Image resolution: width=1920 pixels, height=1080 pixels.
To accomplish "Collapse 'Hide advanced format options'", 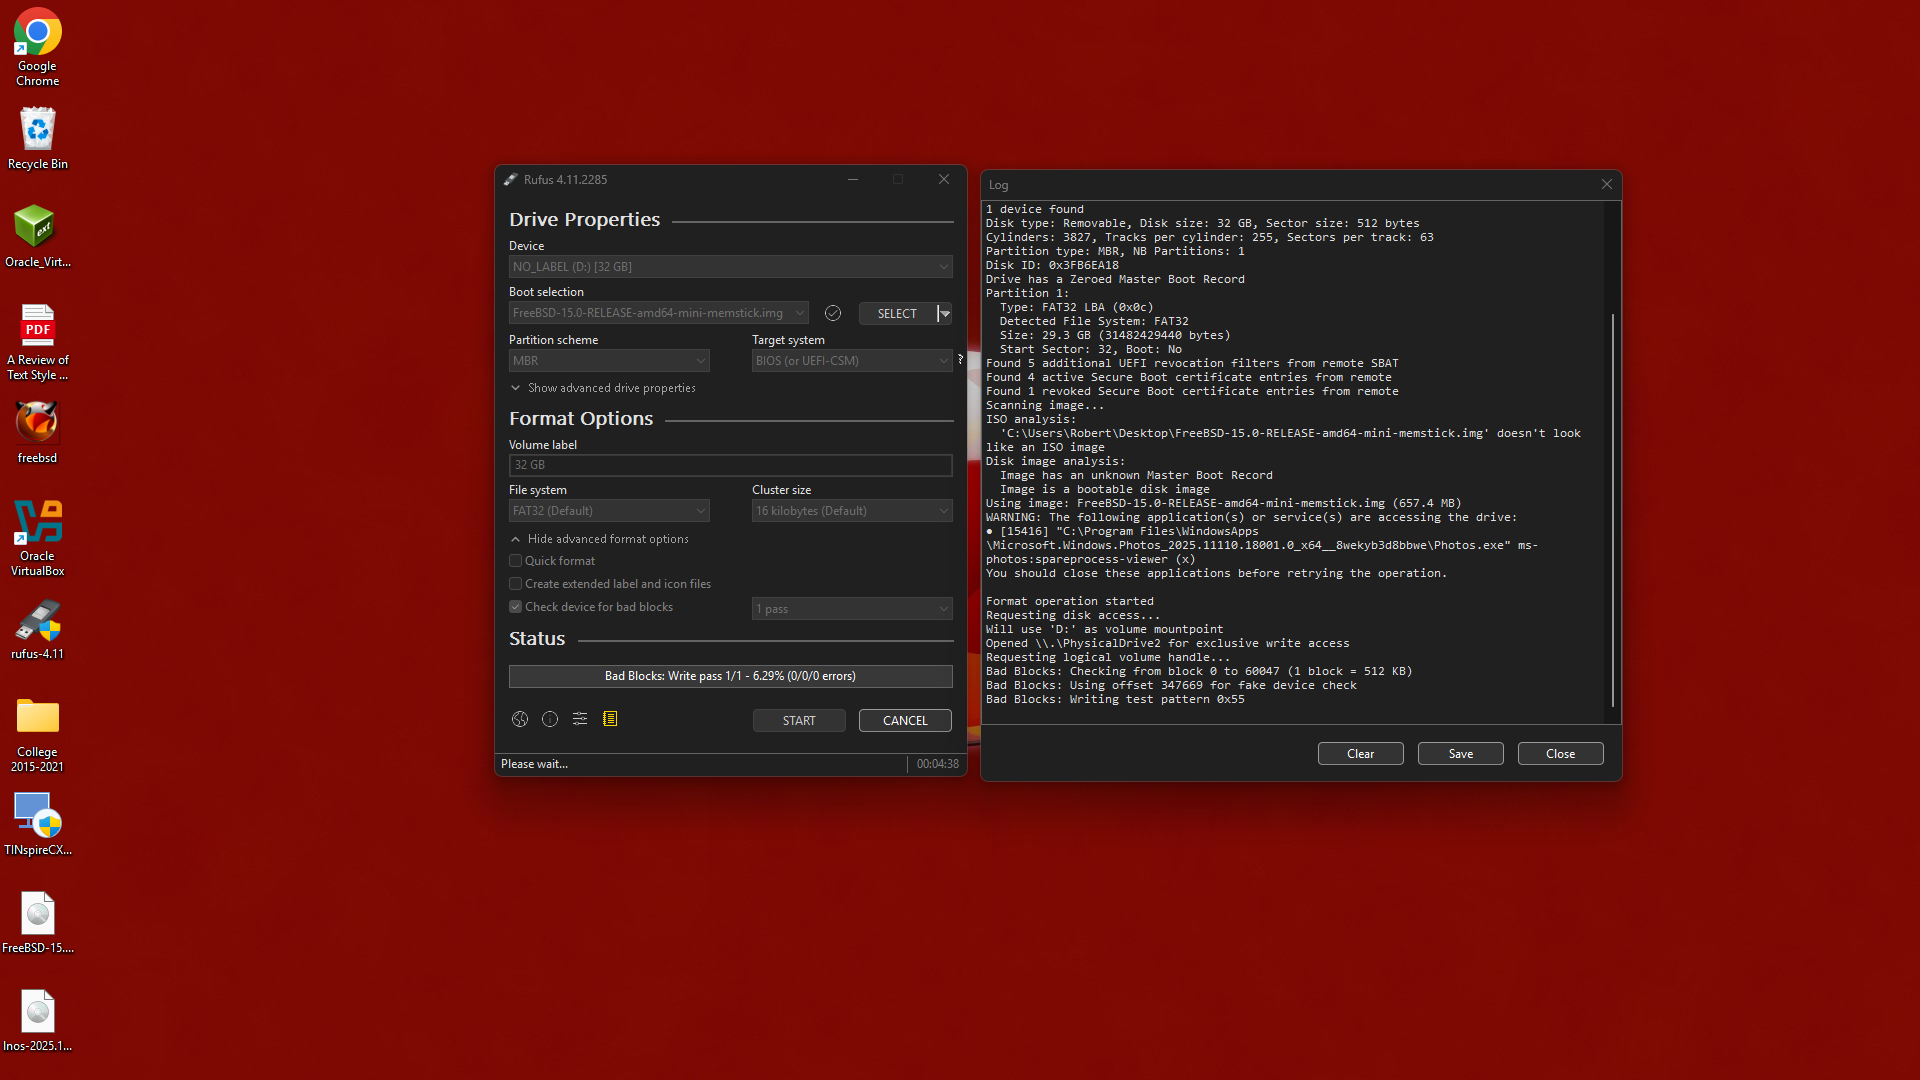I will [x=599, y=538].
